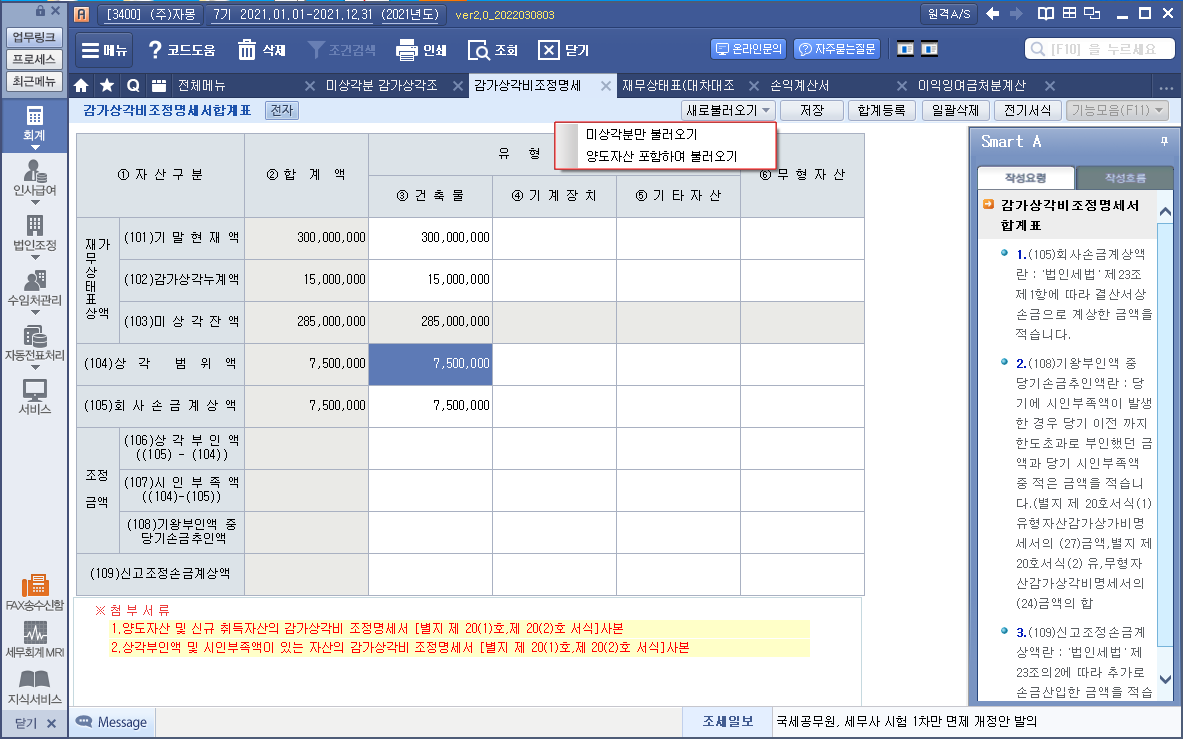Click the right panel layout icon
Viewport: 1183px width, 739px height.
click(x=930, y=49)
